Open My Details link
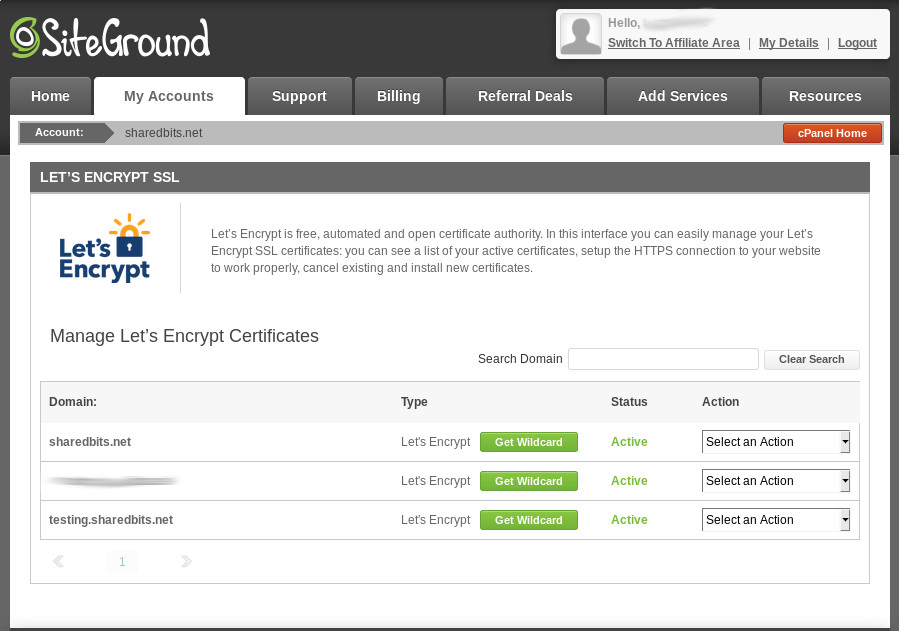This screenshot has height=631, width=899. (788, 43)
